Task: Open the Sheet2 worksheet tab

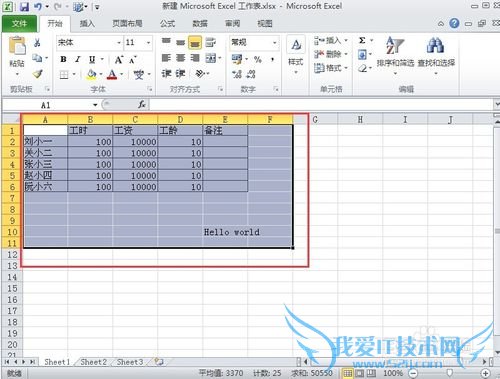Action: coord(93,362)
